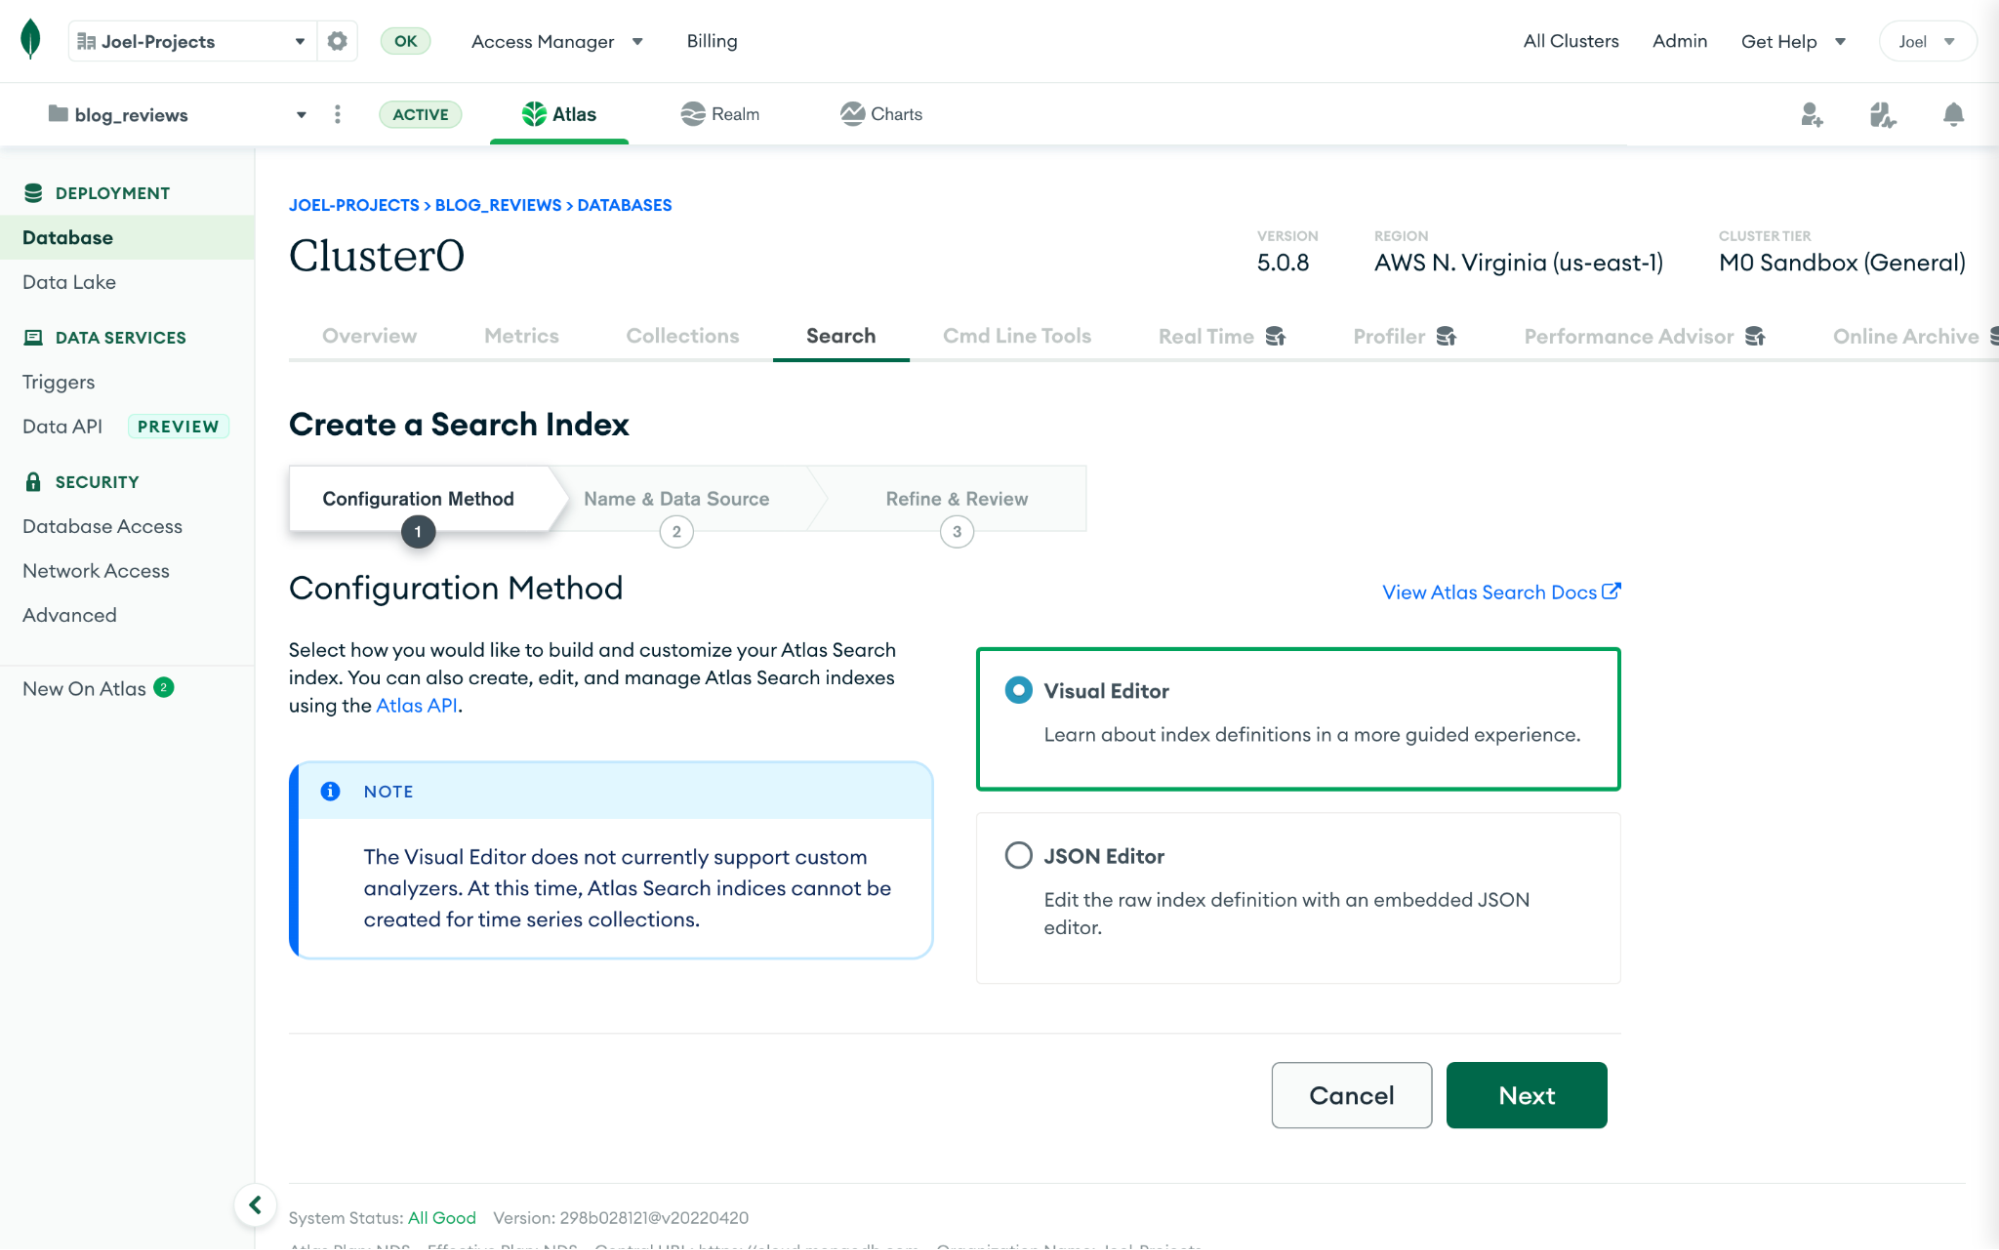This screenshot has width=1999, height=1250.
Task: Open the Overview cluster tab
Action: (369, 336)
